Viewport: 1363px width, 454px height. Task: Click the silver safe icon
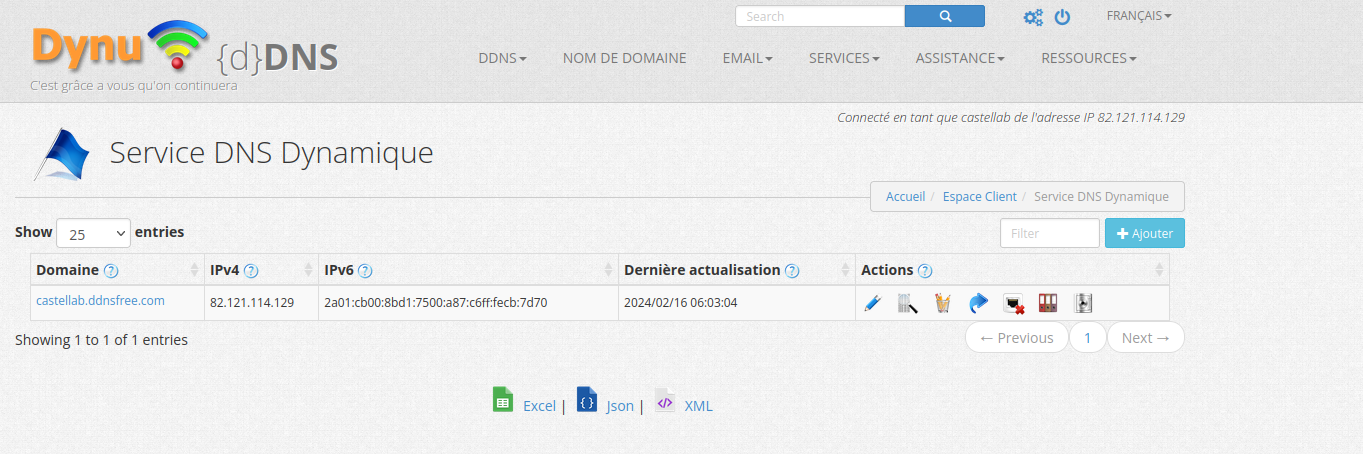(x=1083, y=303)
